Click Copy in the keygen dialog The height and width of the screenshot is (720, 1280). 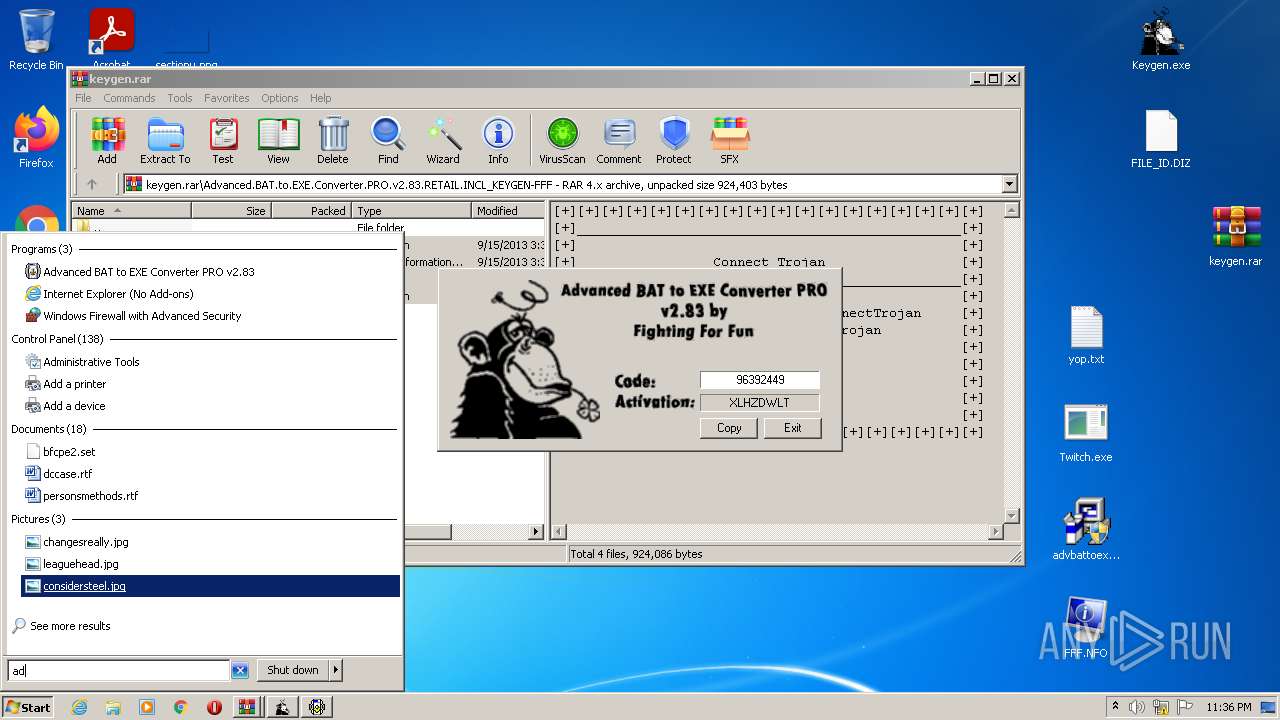click(729, 428)
